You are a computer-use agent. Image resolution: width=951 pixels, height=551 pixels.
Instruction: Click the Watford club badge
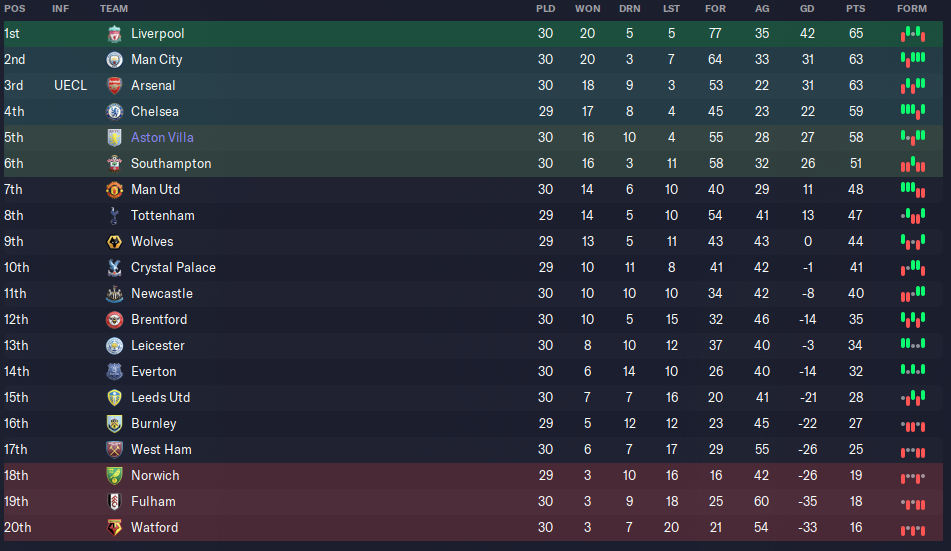114,528
